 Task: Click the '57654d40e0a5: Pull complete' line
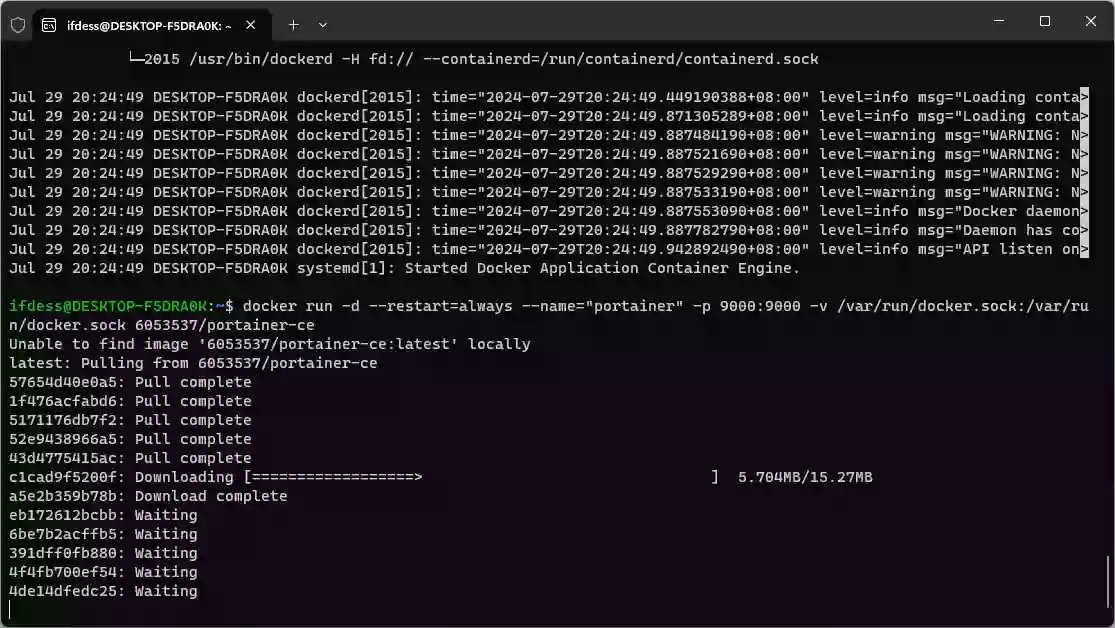tap(130, 382)
